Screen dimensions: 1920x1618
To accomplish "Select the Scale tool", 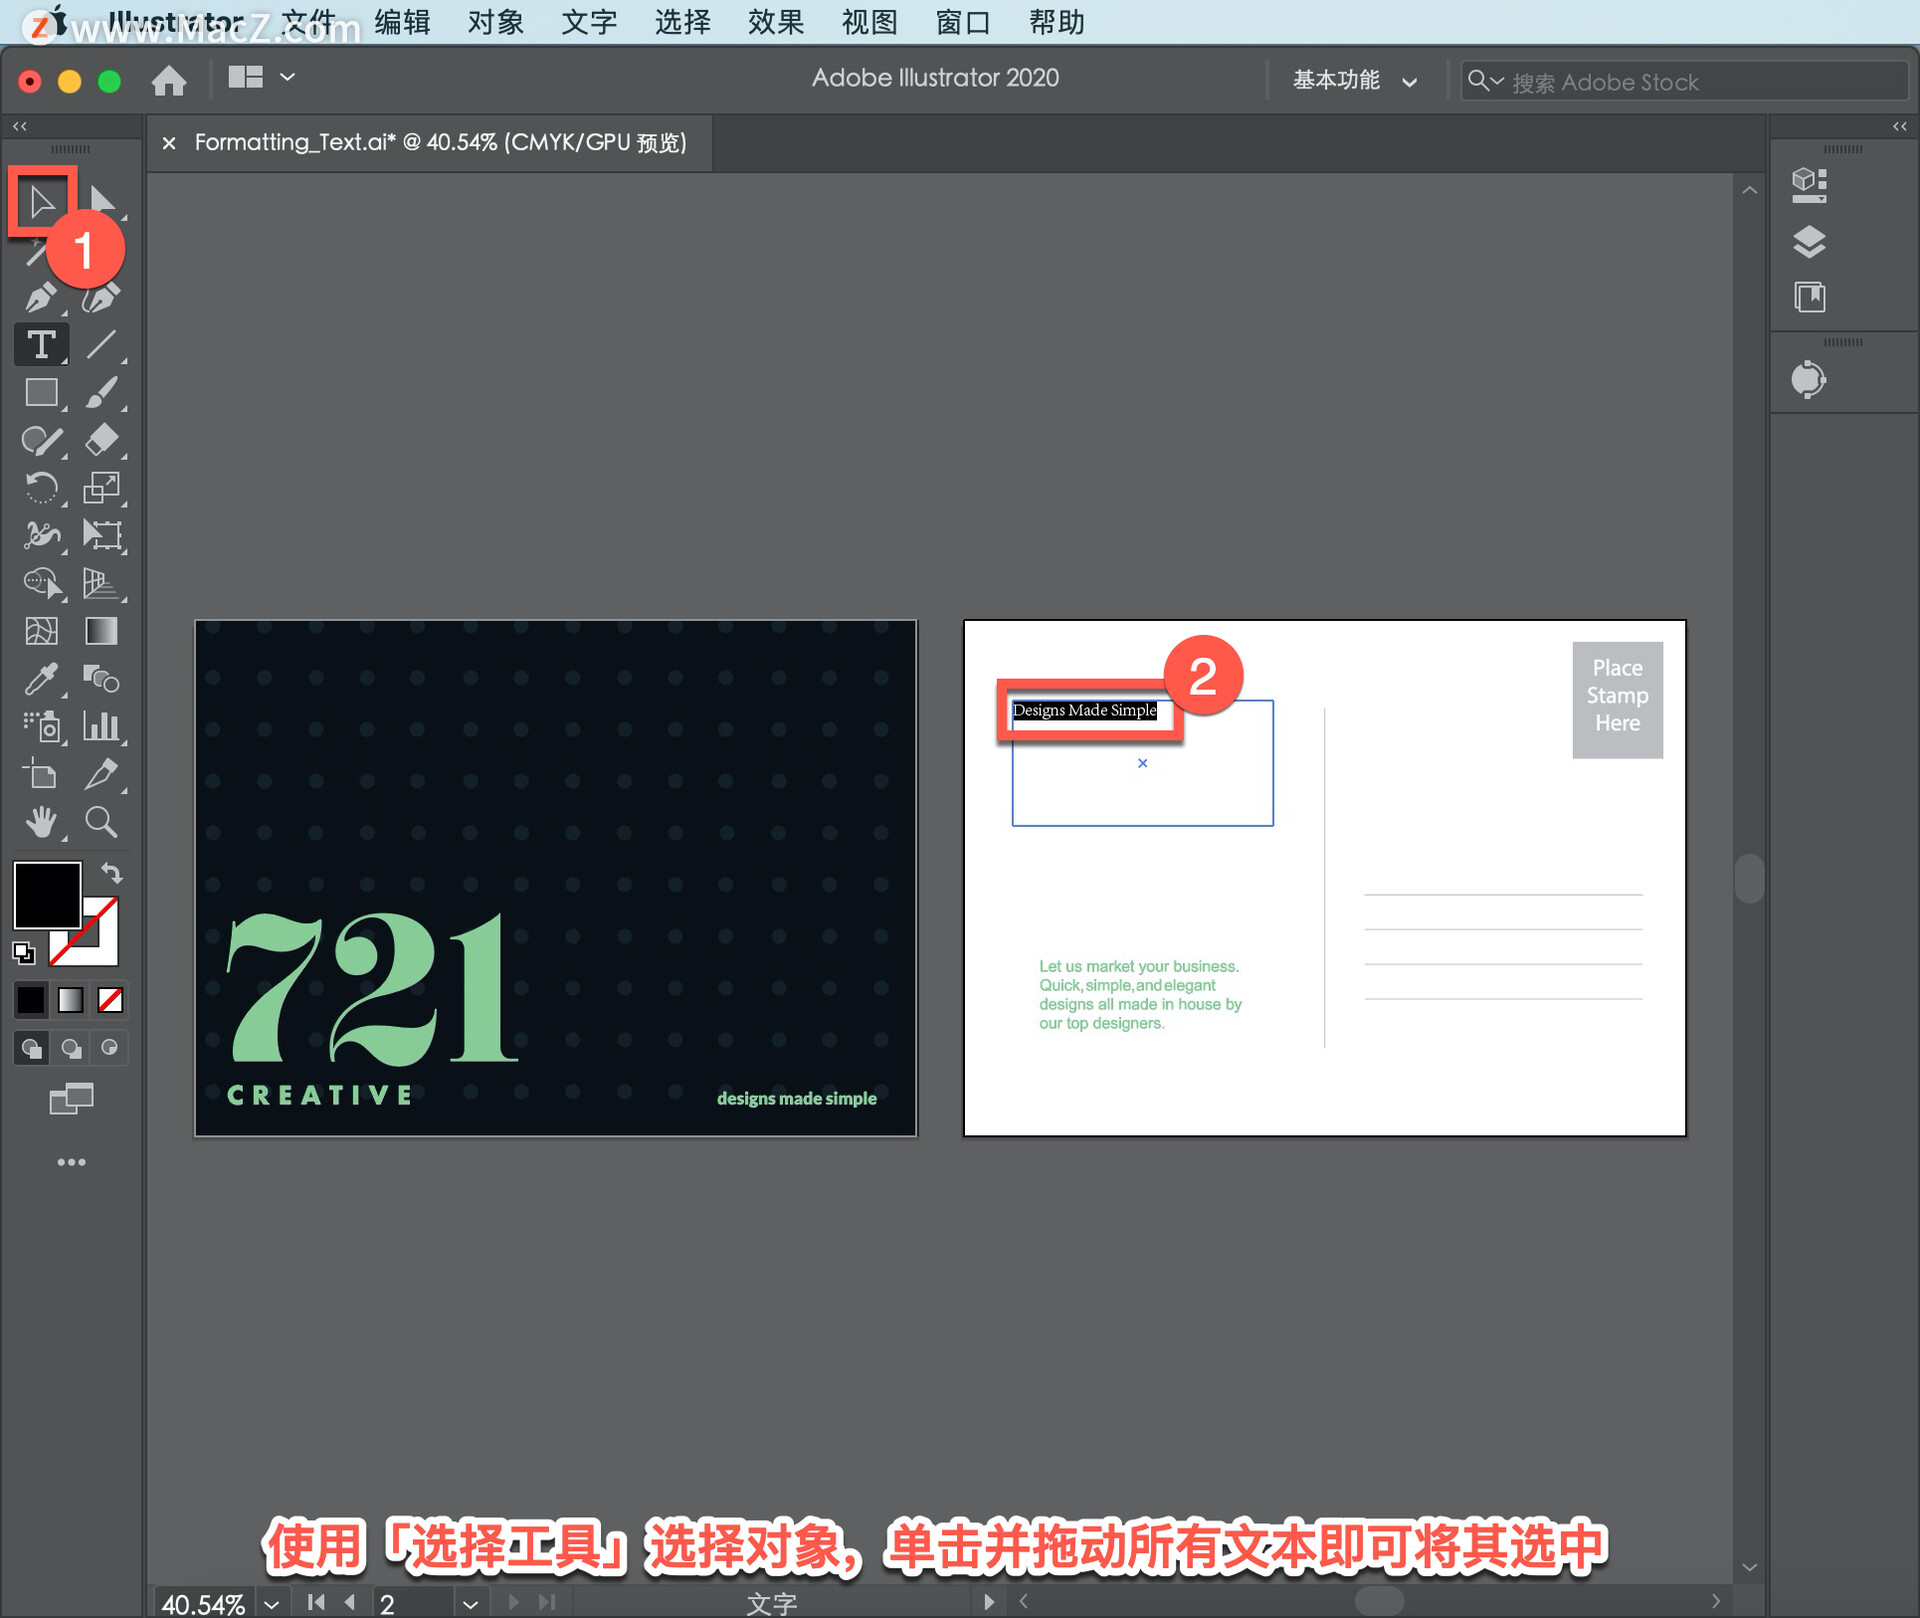I will (101, 488).
